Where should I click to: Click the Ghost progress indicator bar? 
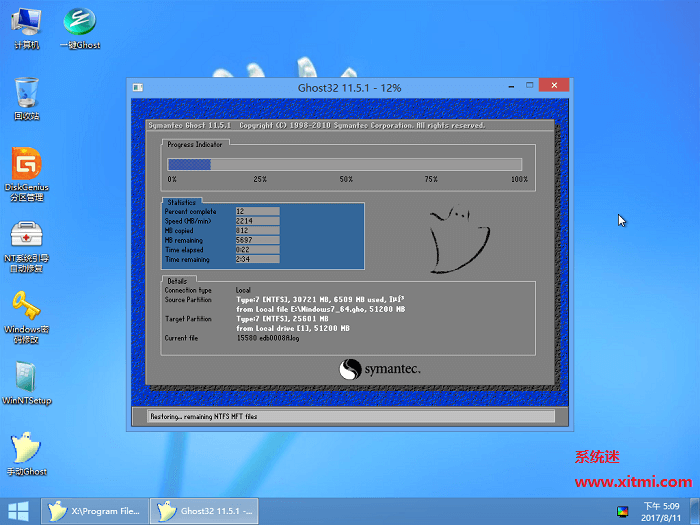pos(345,164)
